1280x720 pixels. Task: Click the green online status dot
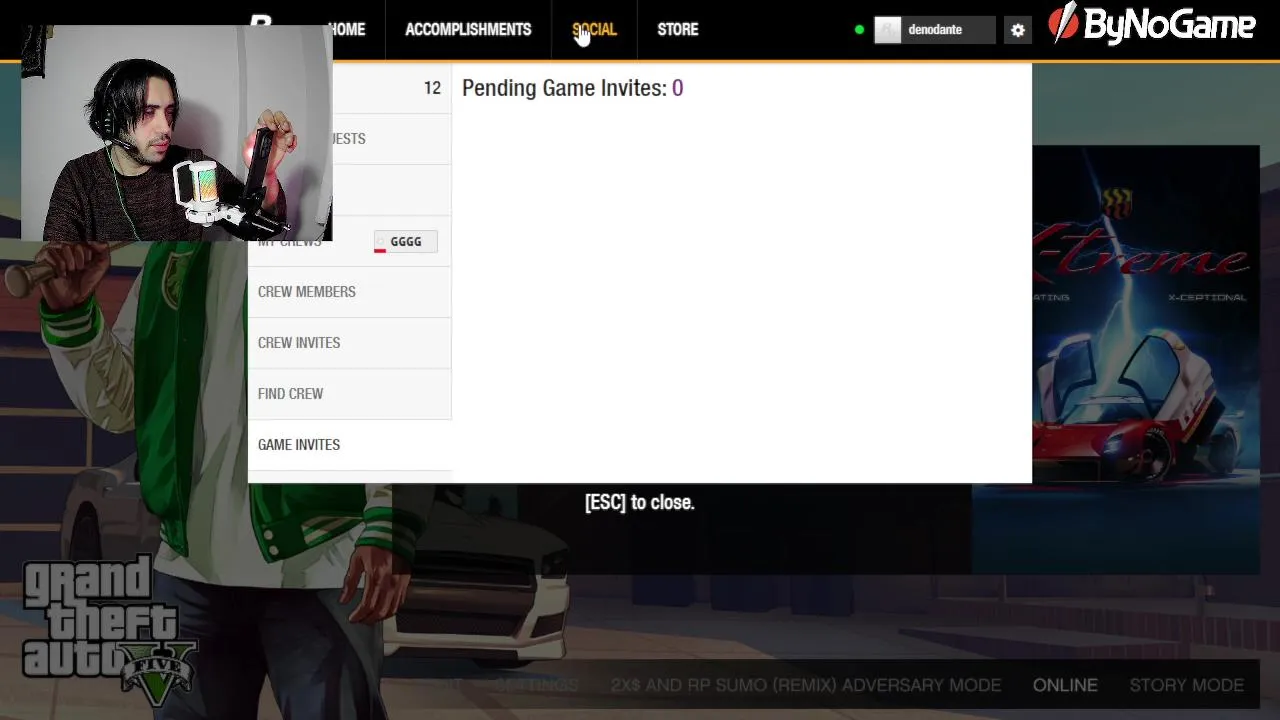tap(859, 30)
